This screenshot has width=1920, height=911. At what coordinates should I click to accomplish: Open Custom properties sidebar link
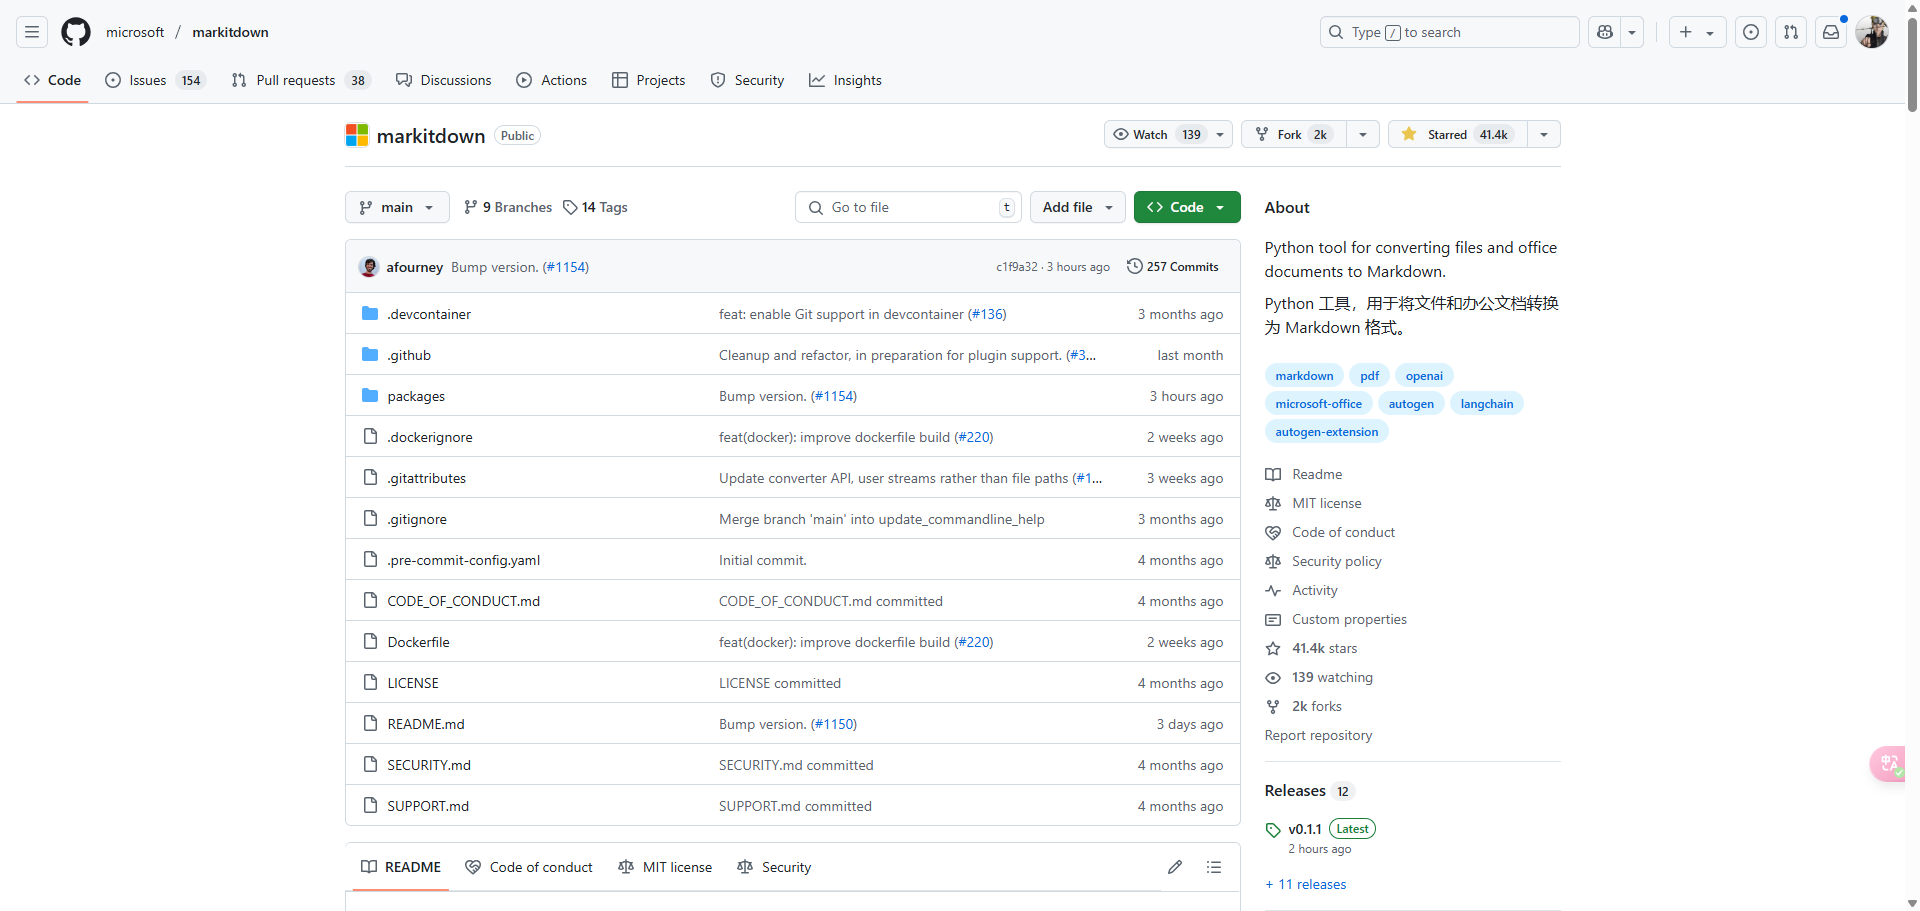pos(1349,619)
